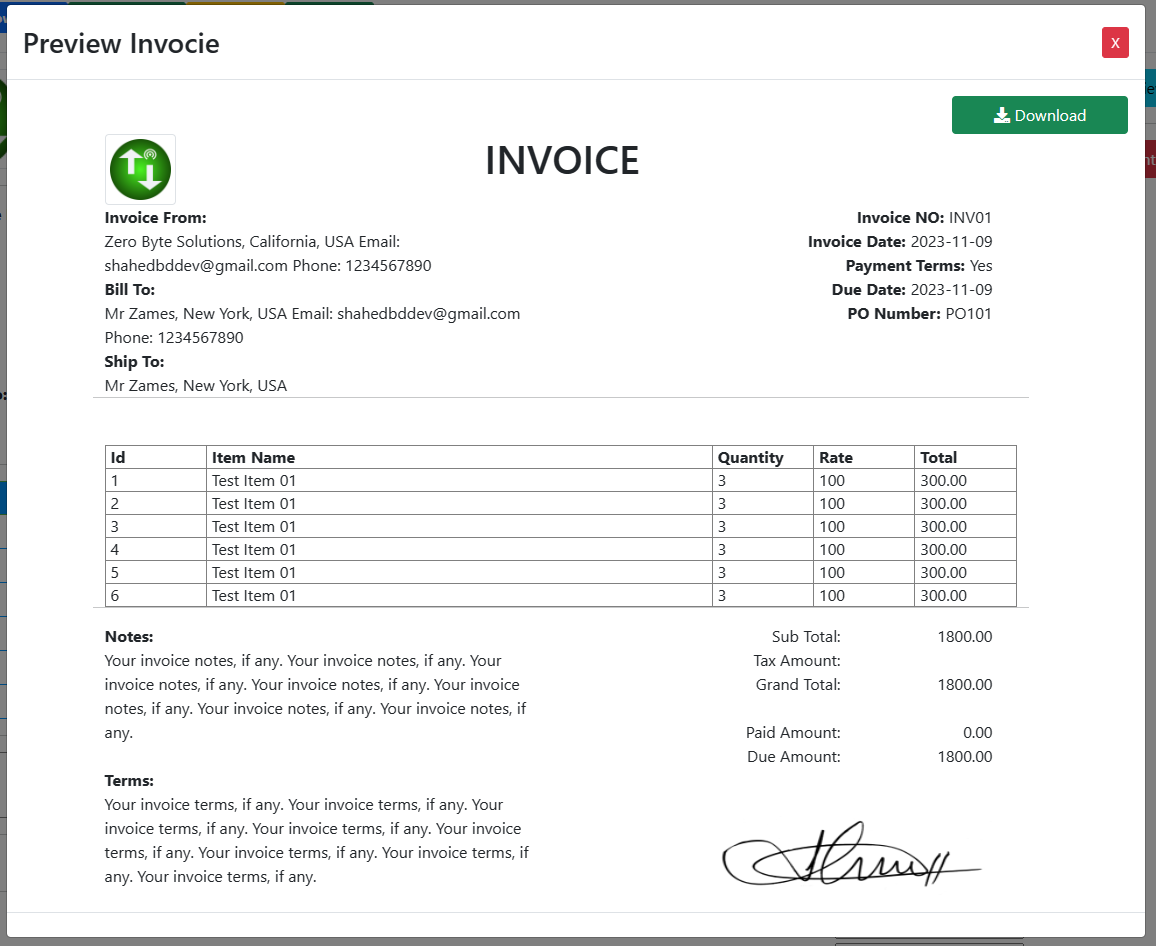Click the PO Number PO101

click(969, 313)
